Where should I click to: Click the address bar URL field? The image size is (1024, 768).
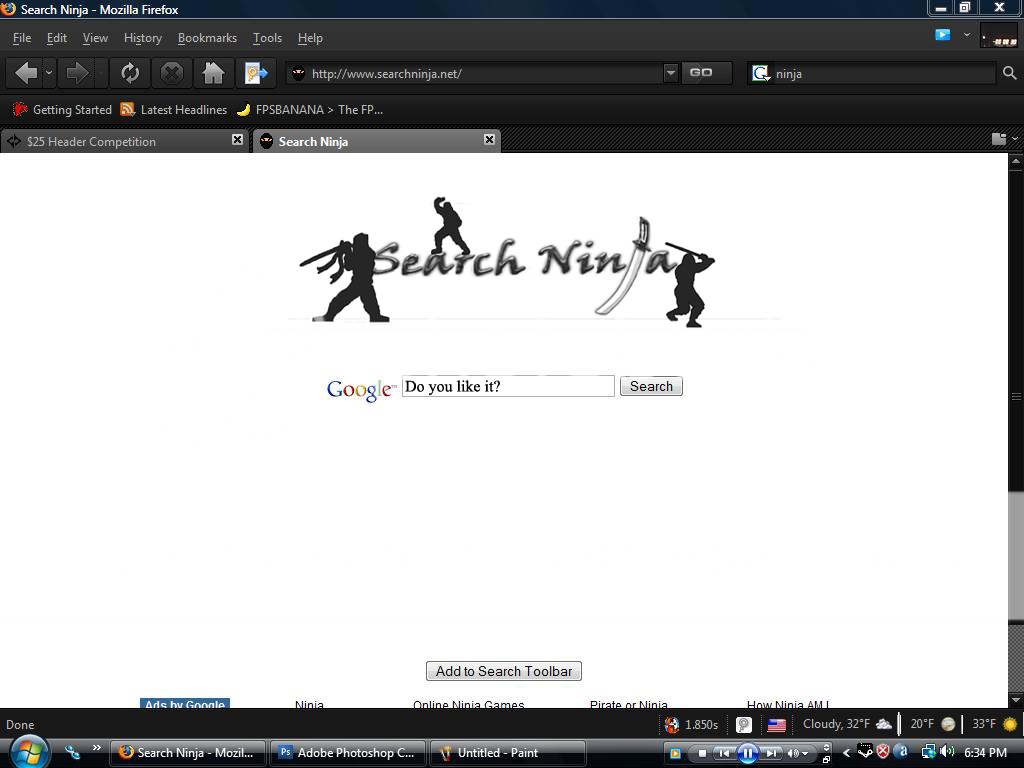point(475,73)
